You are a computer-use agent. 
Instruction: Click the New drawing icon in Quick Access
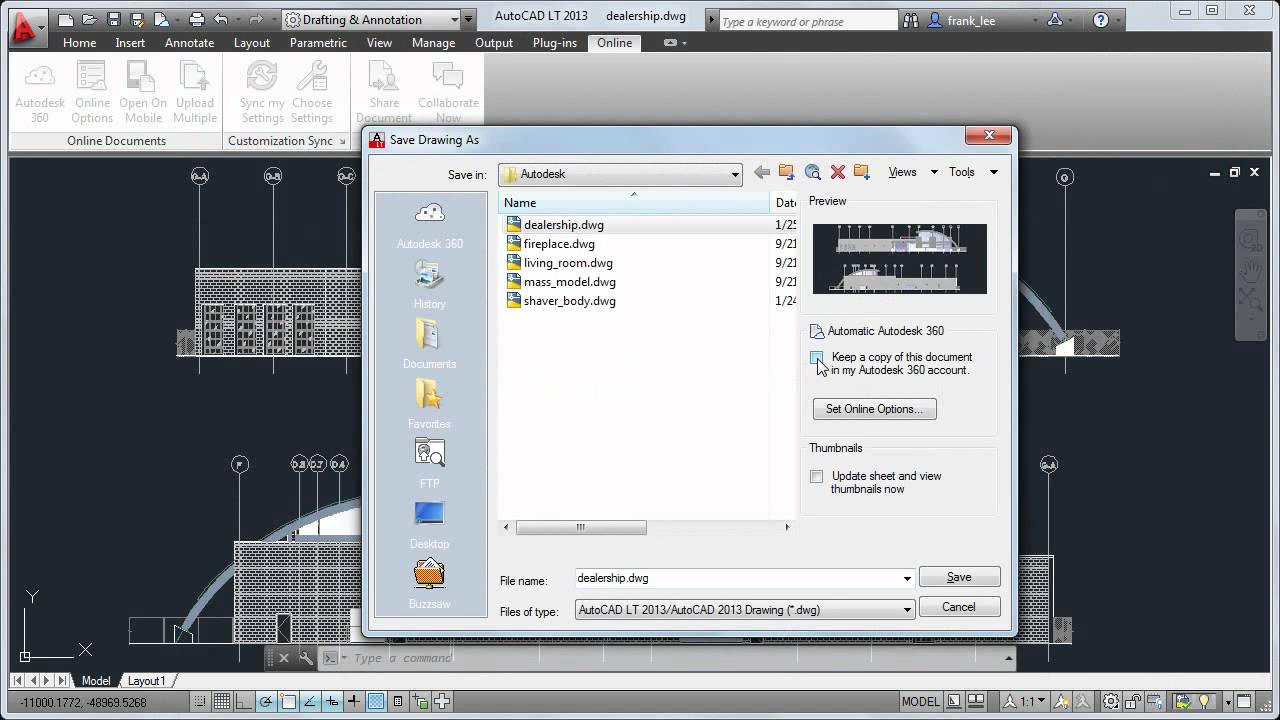click(x=65, y=19)
